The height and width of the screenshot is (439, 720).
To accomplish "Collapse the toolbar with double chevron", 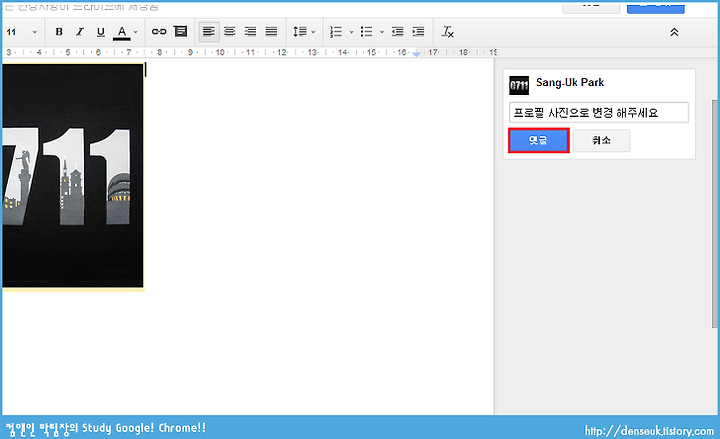I will 674,32.
